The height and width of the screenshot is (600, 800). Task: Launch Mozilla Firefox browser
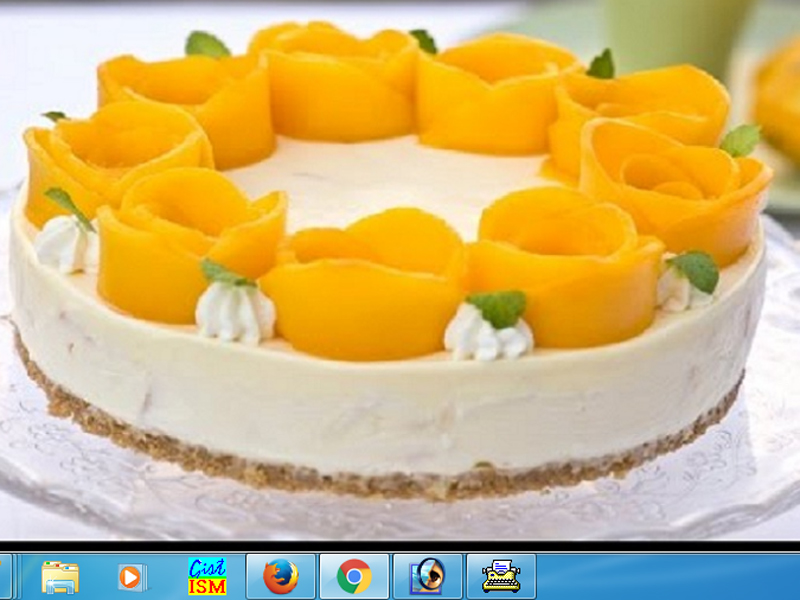(x=281, y=577)
